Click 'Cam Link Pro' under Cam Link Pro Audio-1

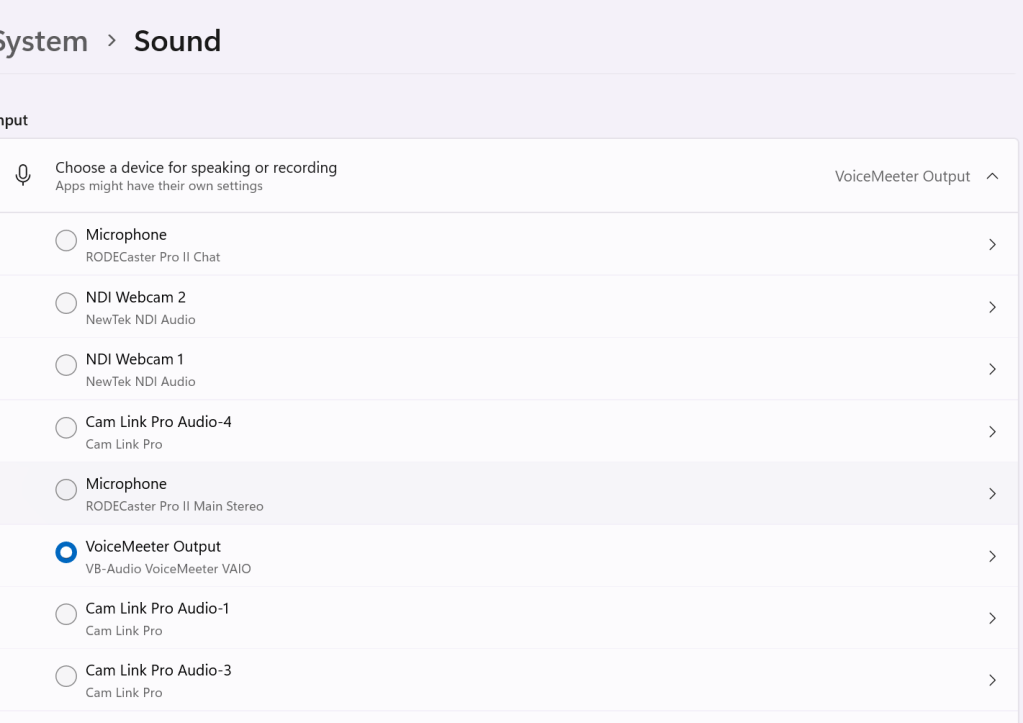tap(124, 631)
